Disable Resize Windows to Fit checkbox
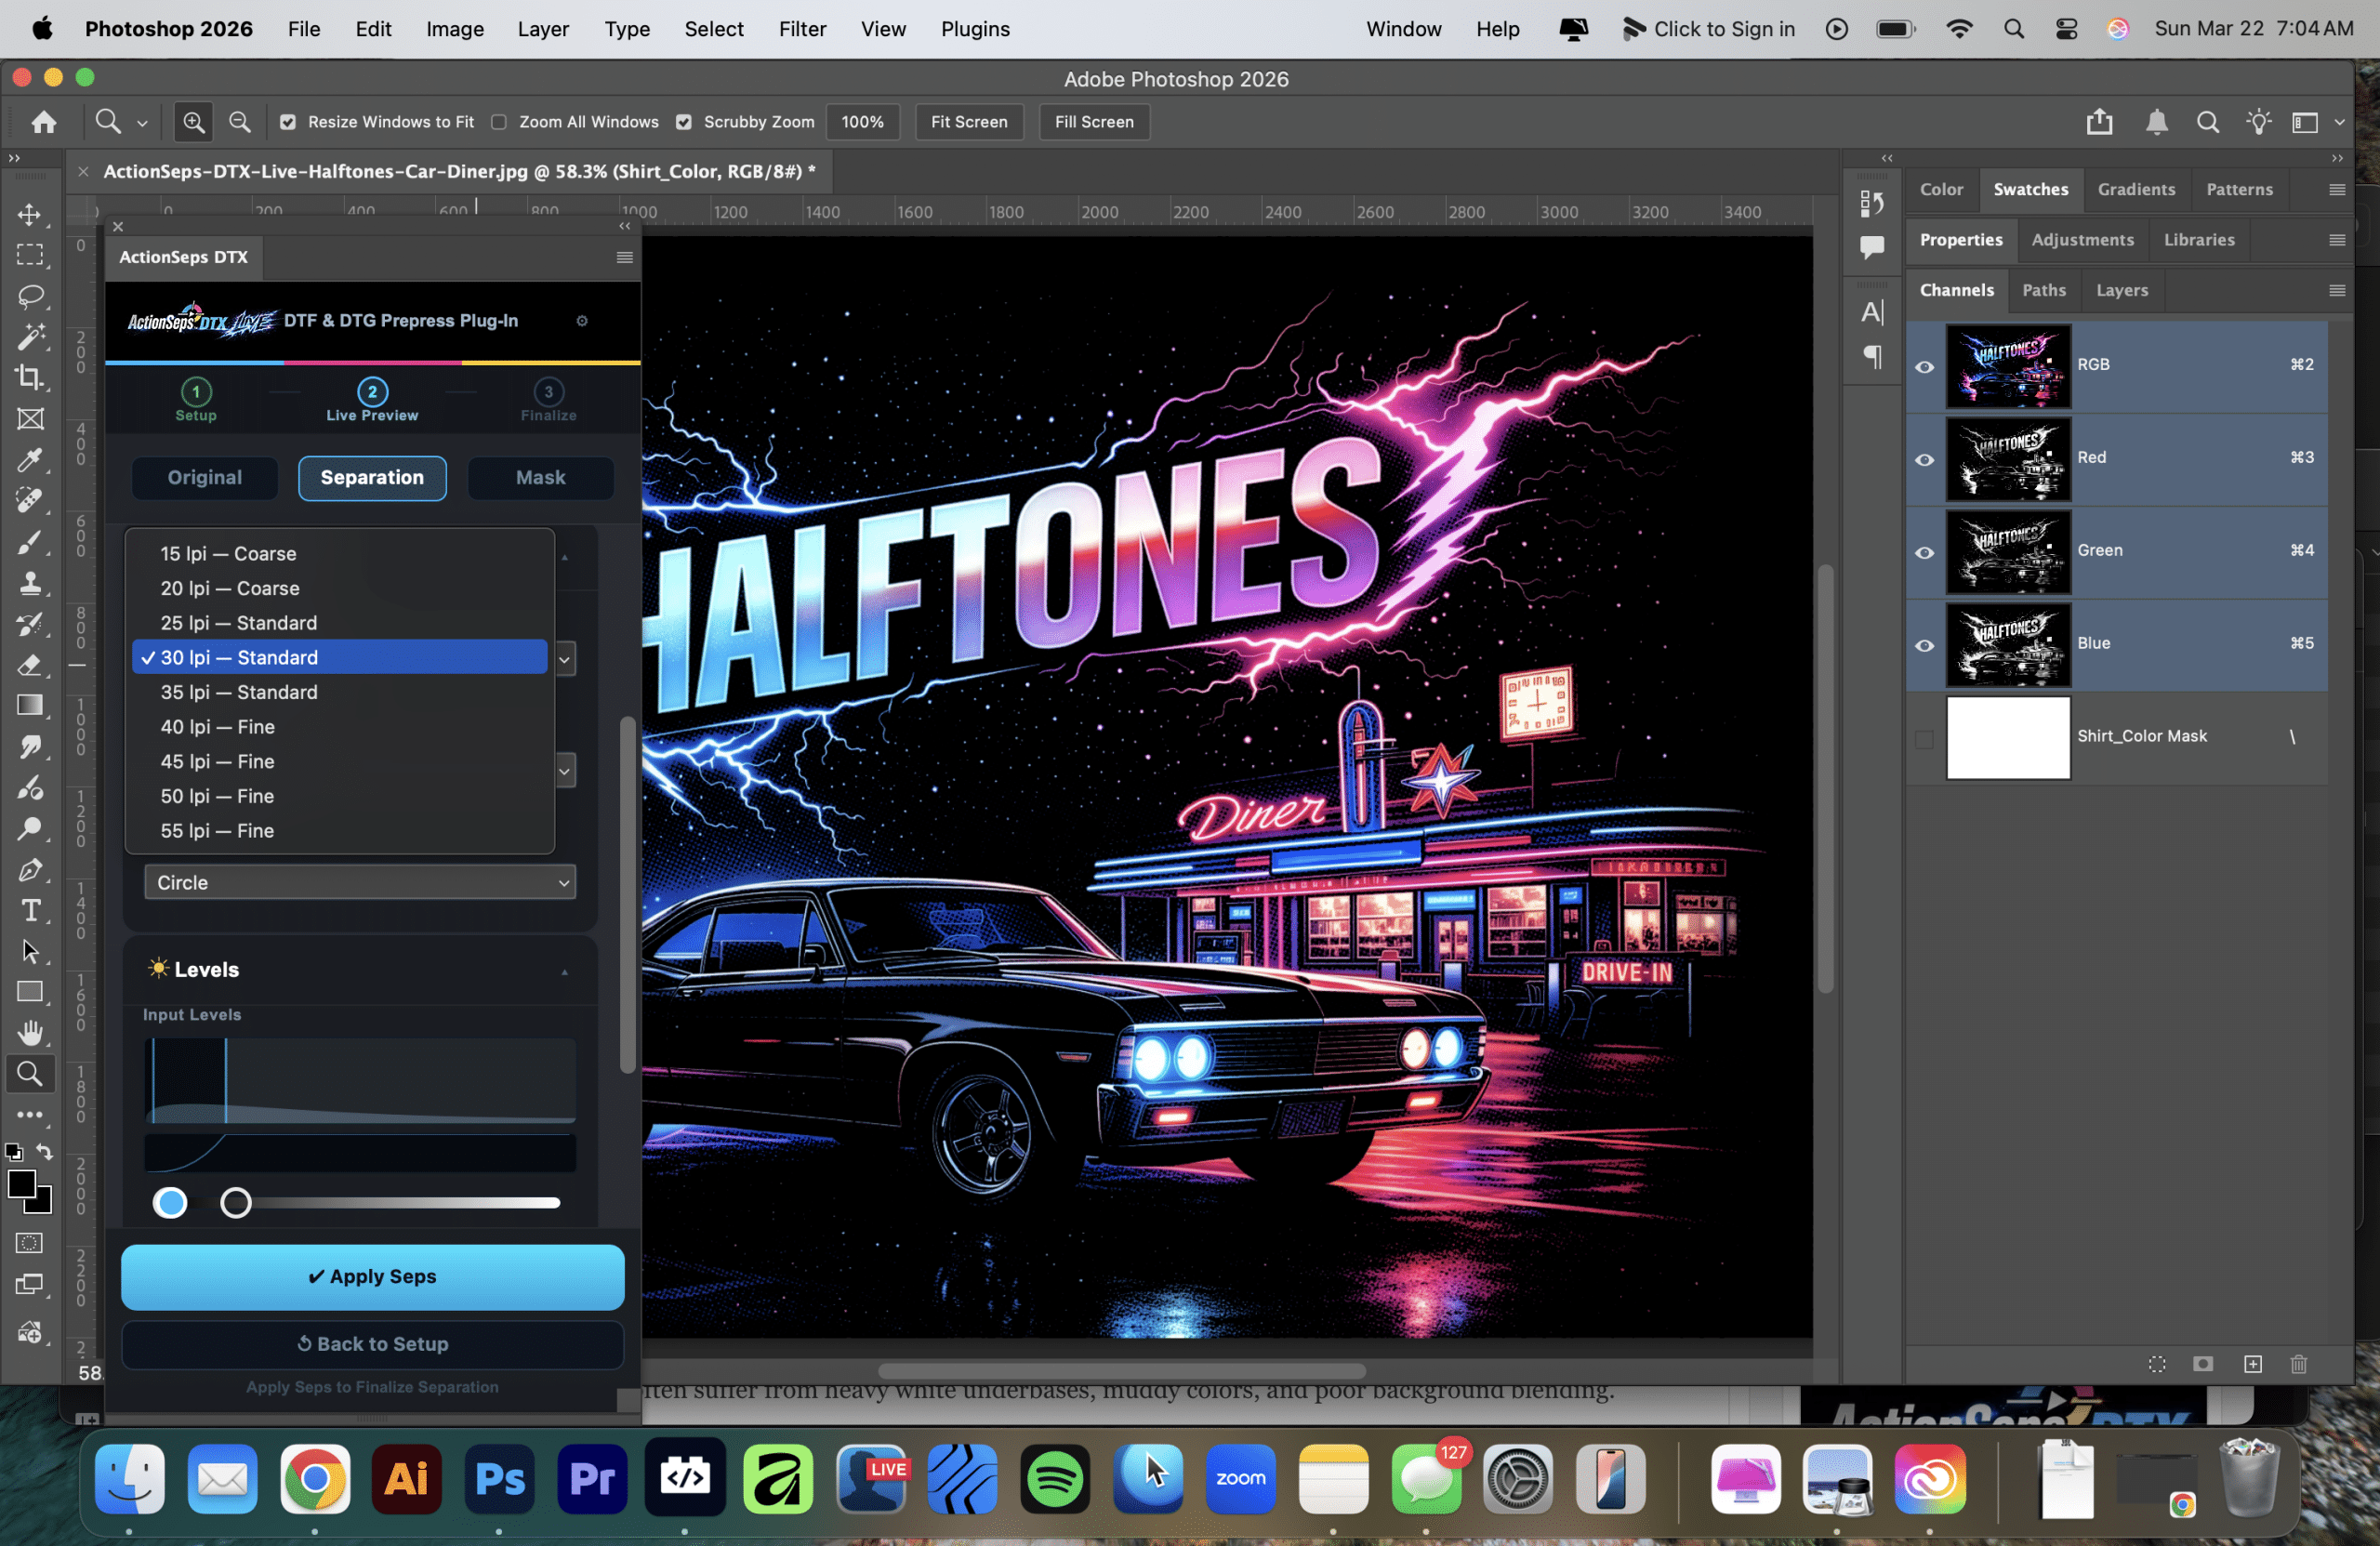This screenshot has height=1546, width=2380. tap(288, 122)
